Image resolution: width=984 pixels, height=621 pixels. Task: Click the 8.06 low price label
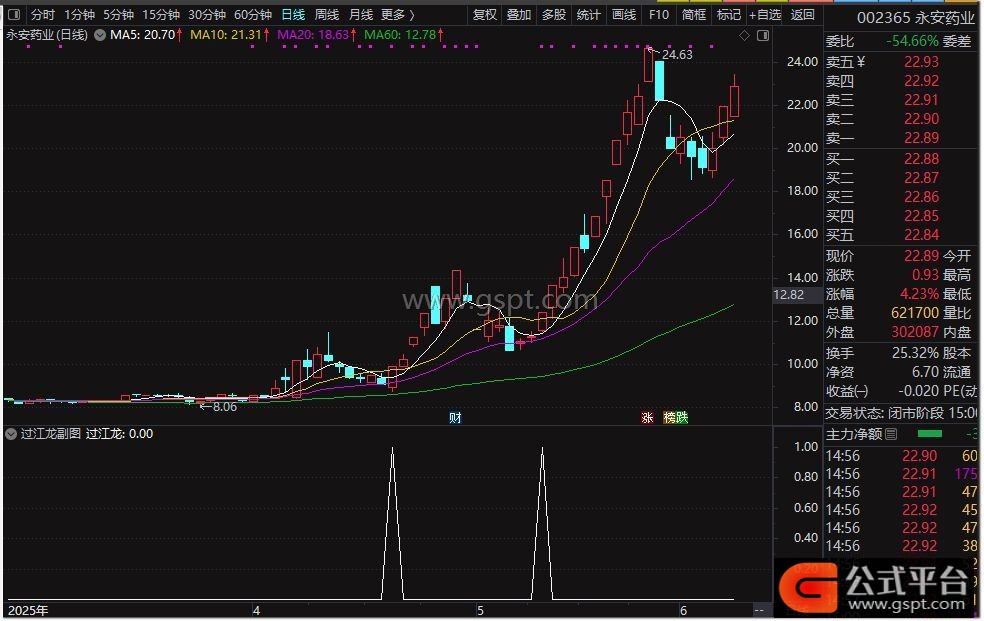click(x=225, y=407)
